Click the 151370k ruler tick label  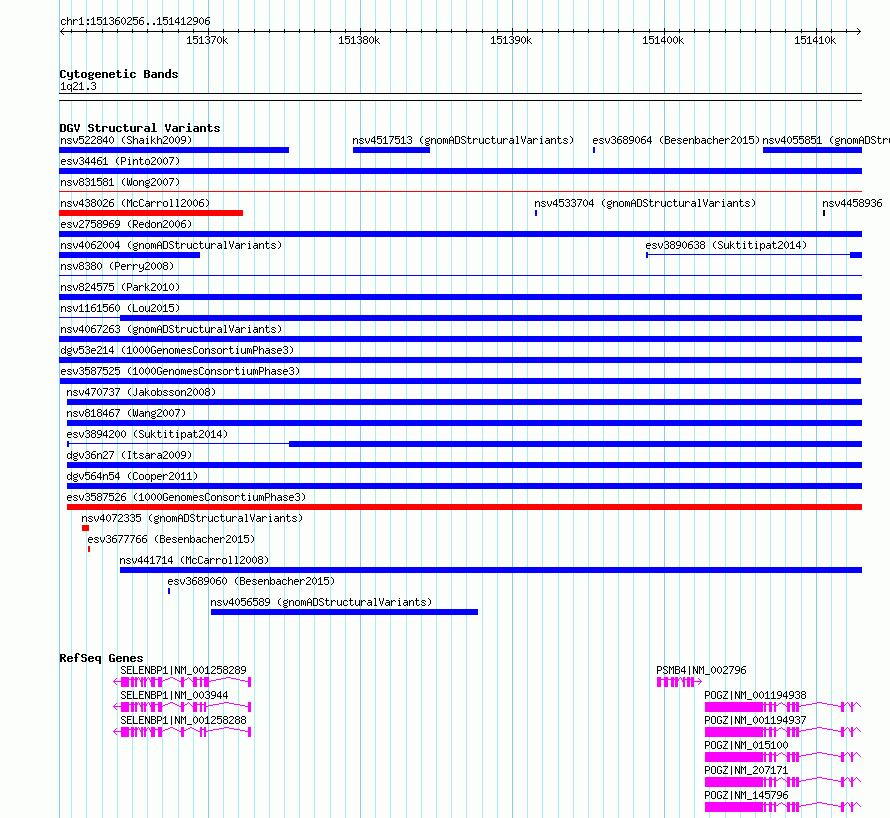(207, 40)
